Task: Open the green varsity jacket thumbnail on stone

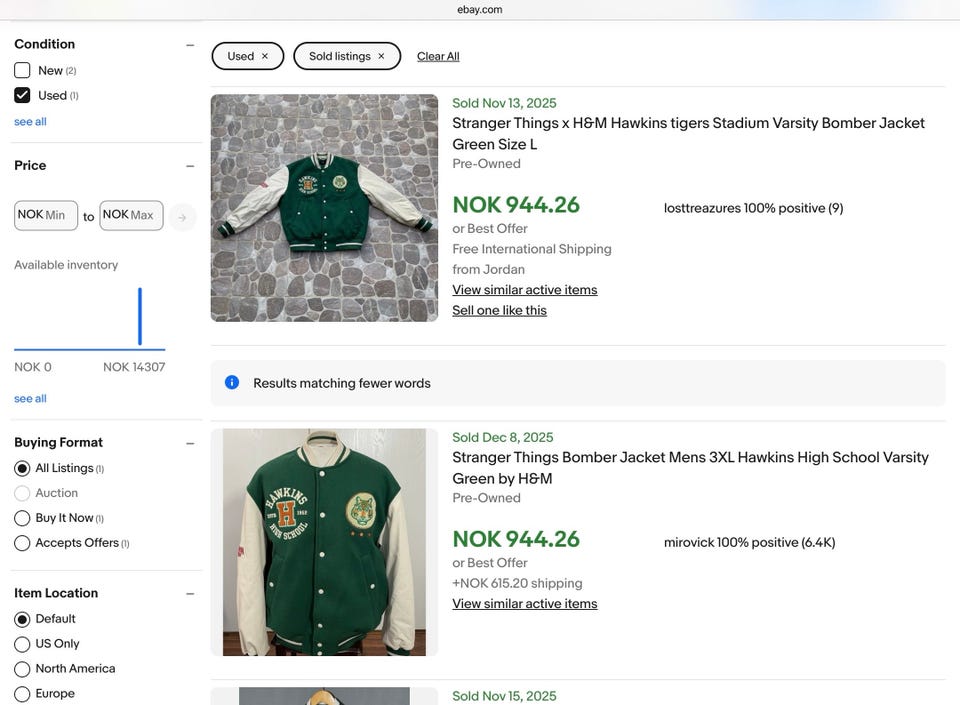Action: tap(324, 208)
